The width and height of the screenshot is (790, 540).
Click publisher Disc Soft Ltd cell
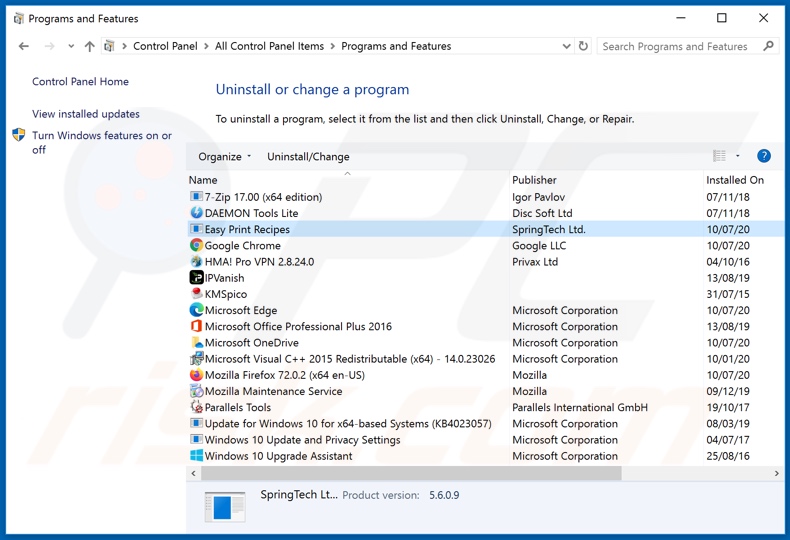pyautogui.click(x=542, y=213)
